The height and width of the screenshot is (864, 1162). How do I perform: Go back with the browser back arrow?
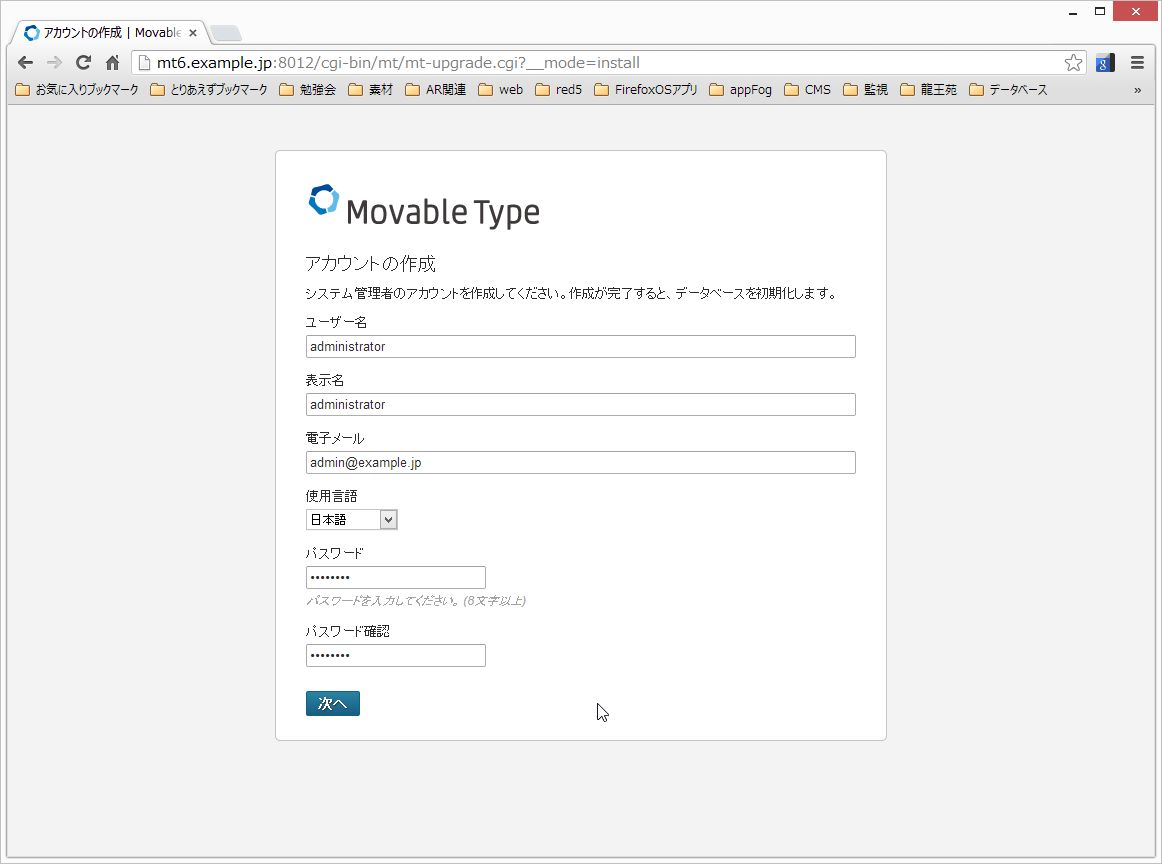tap(25, 62)
